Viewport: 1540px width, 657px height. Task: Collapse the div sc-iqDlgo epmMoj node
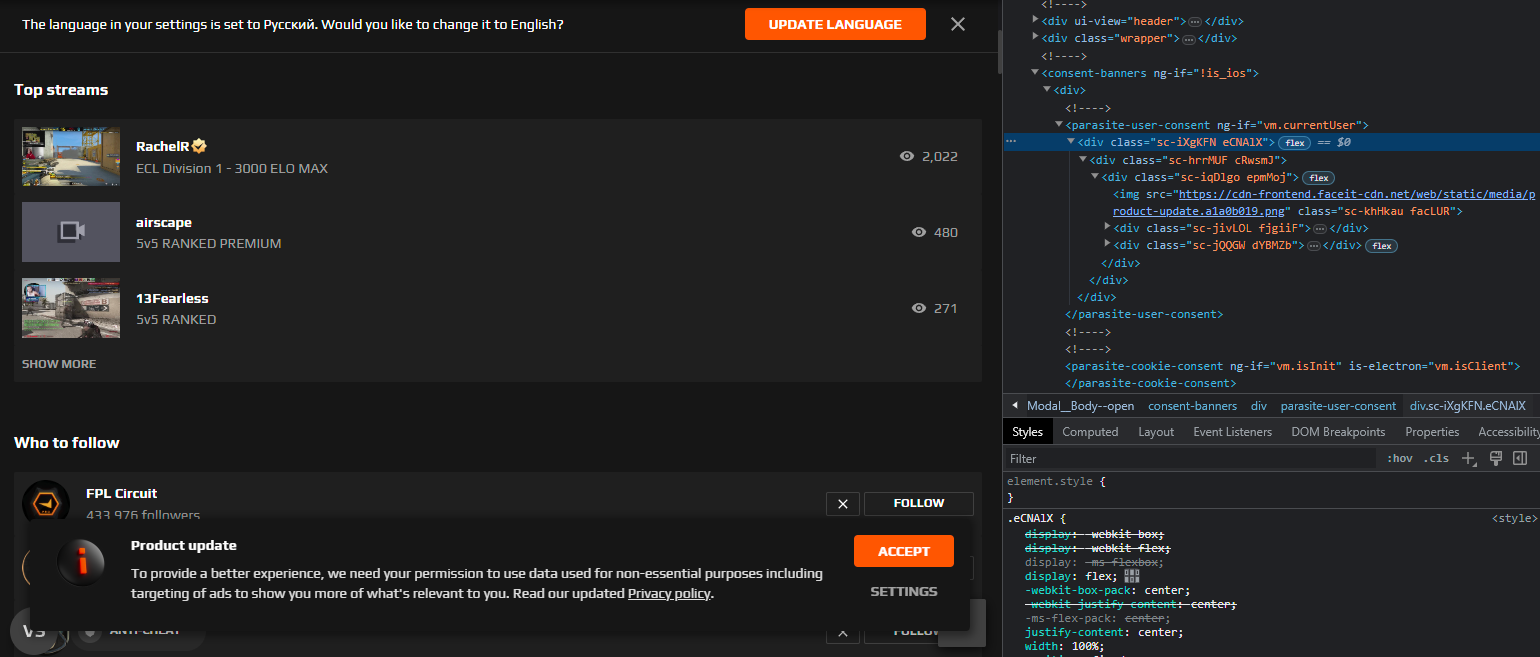(x=1095, y=177)
